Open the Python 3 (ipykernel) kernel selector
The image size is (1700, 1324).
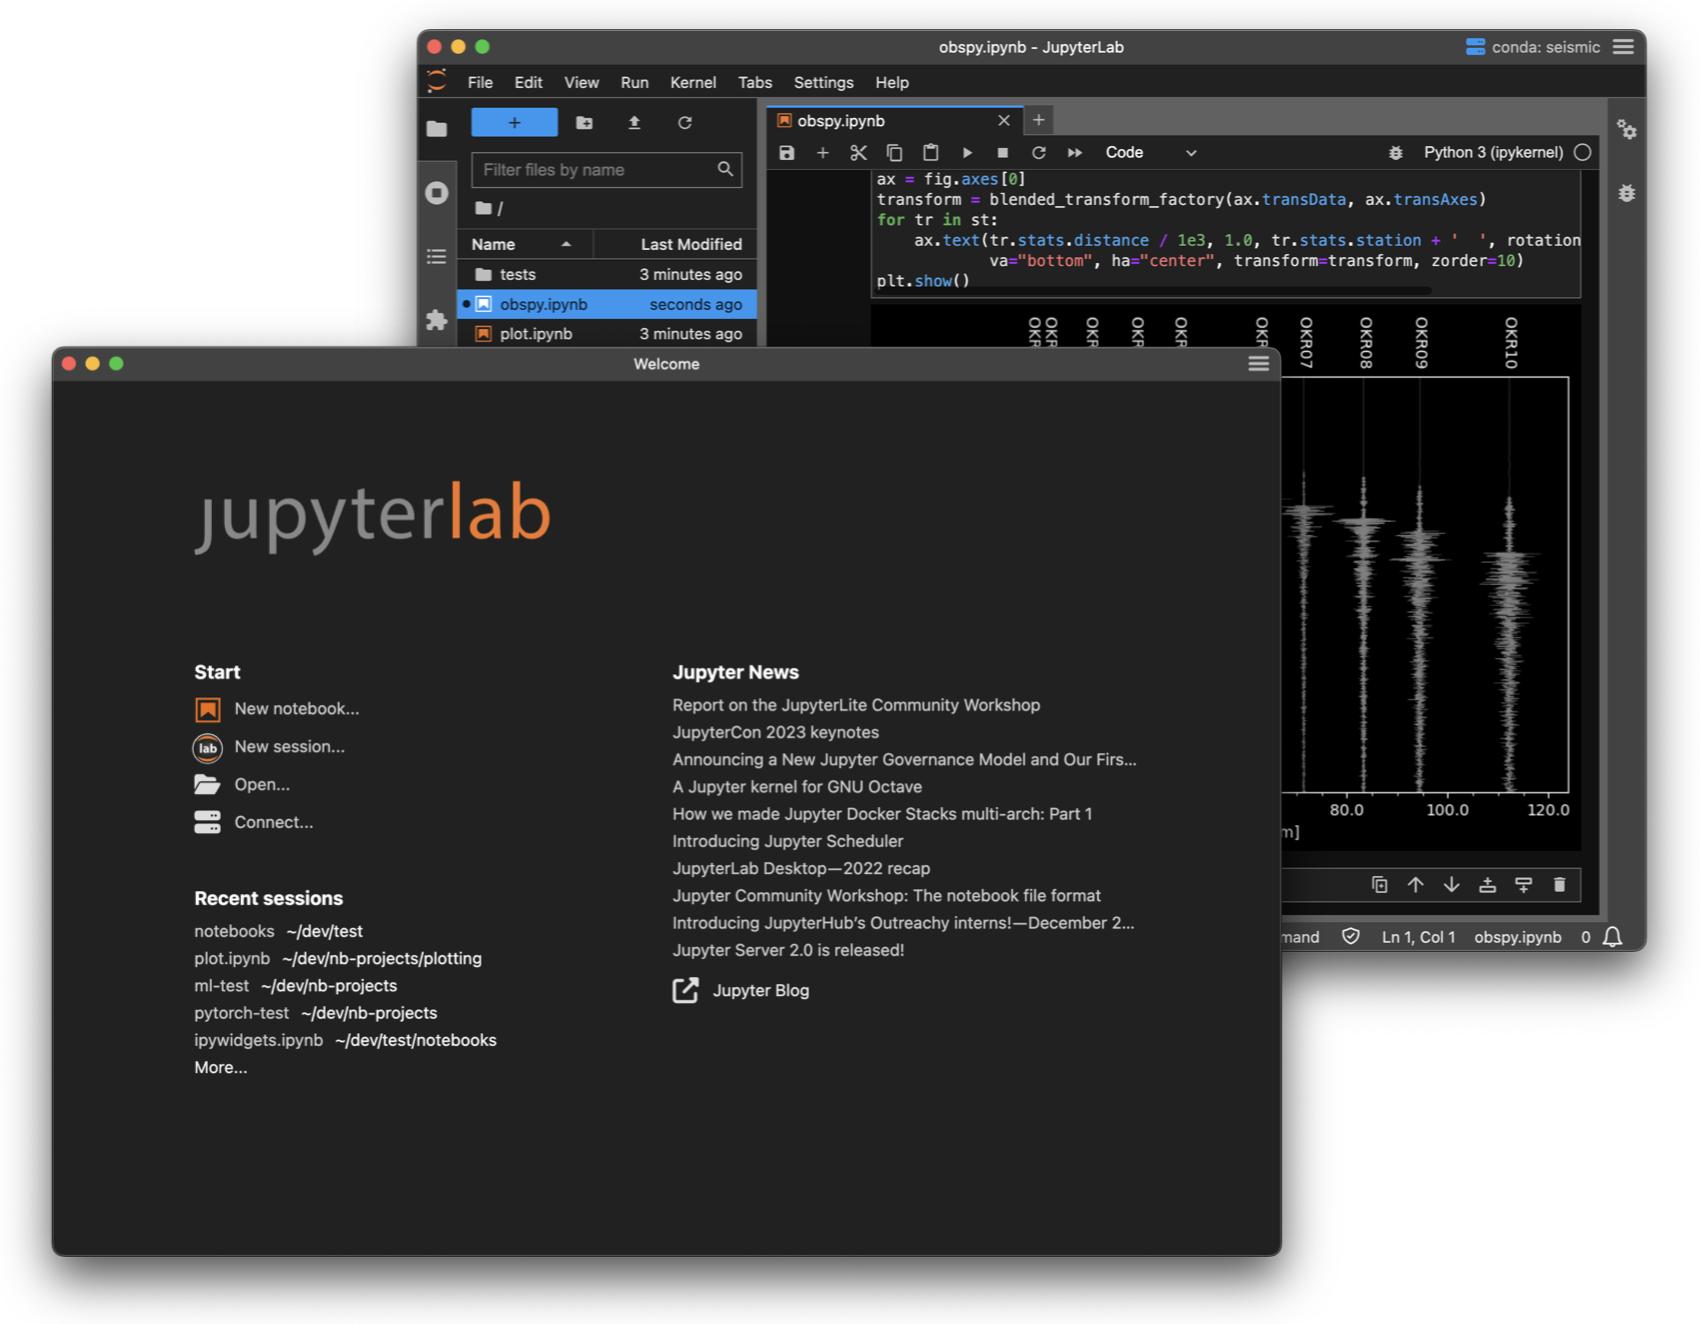[1492, 152]
